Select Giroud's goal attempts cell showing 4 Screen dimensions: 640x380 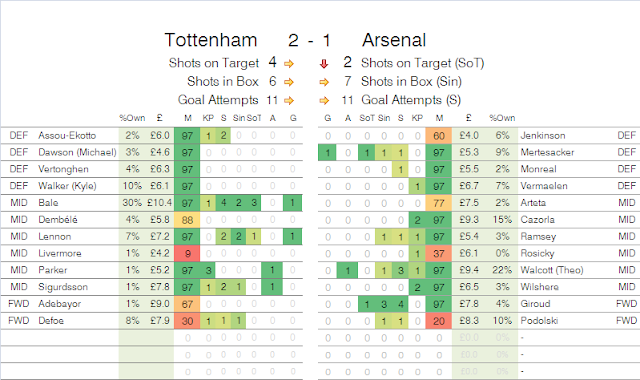click(x=400, y=304)
